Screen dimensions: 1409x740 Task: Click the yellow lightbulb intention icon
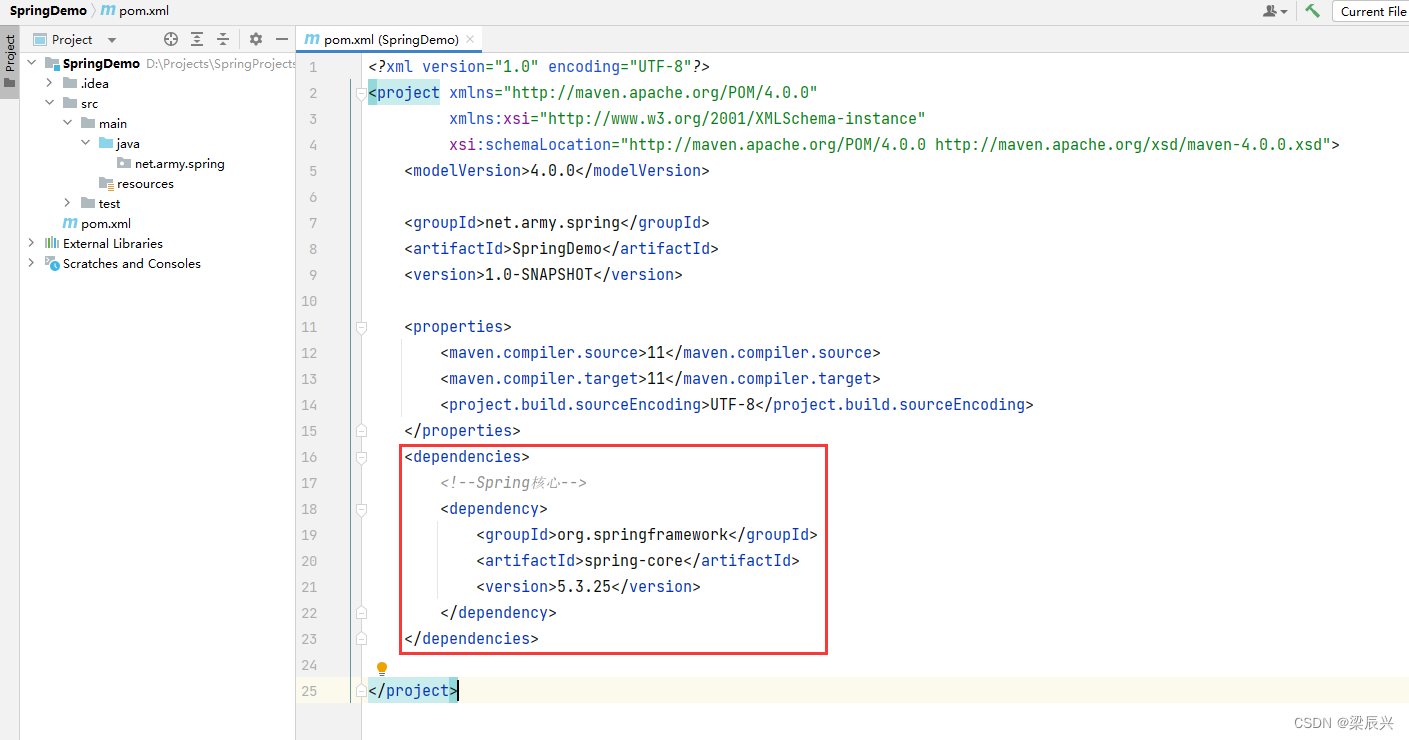click(381, 668)
